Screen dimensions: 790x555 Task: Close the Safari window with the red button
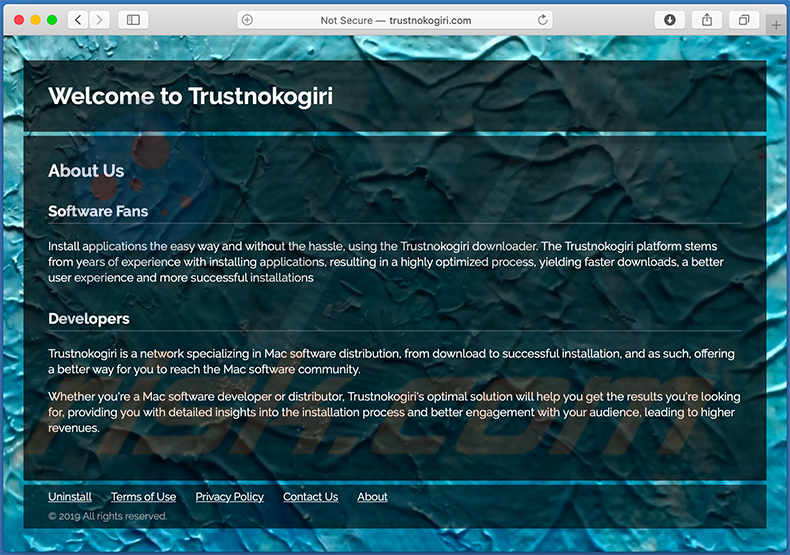pos(19,20)
